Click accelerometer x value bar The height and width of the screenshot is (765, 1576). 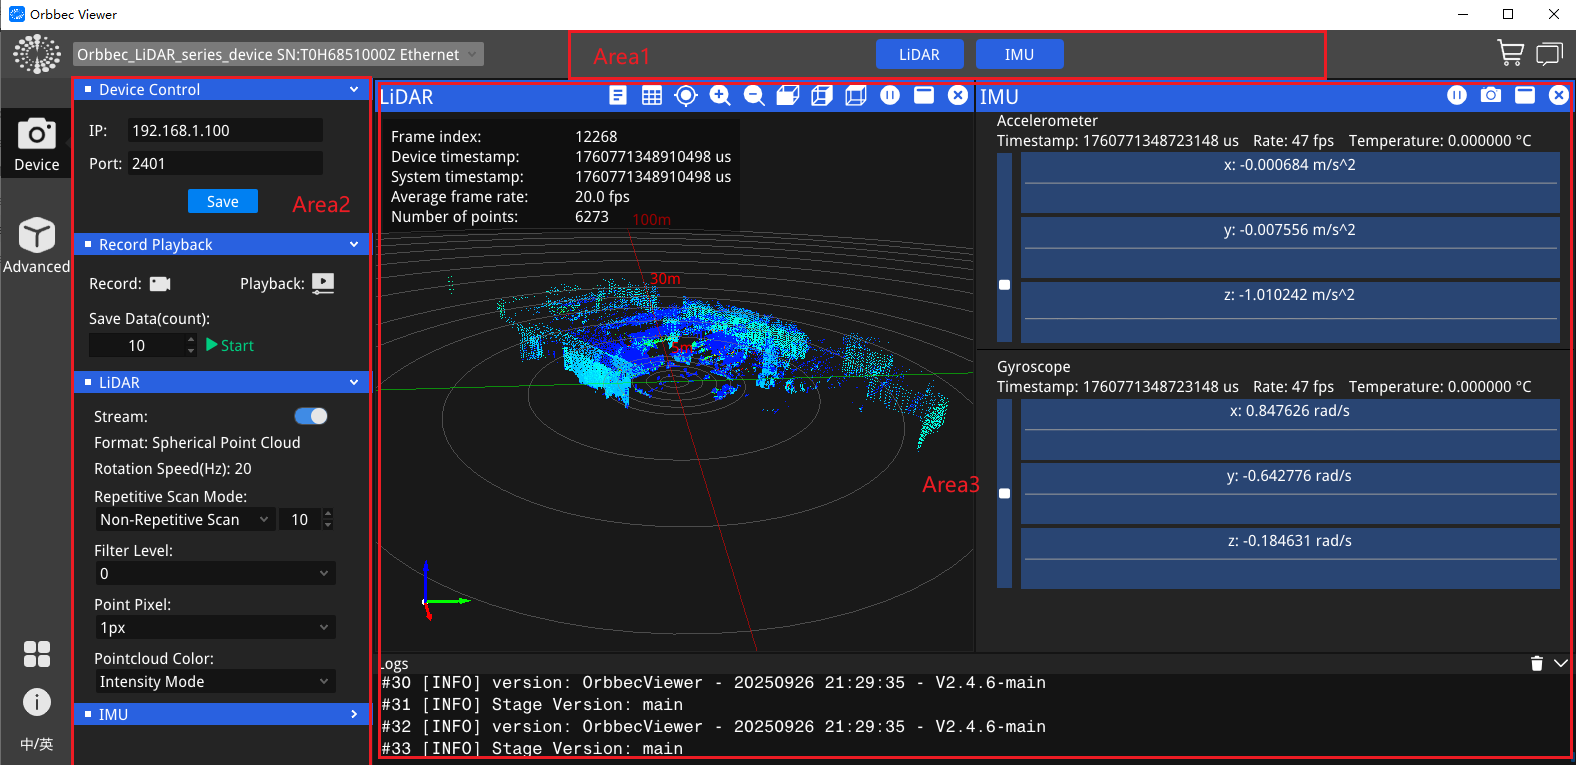coord(1290,182)
